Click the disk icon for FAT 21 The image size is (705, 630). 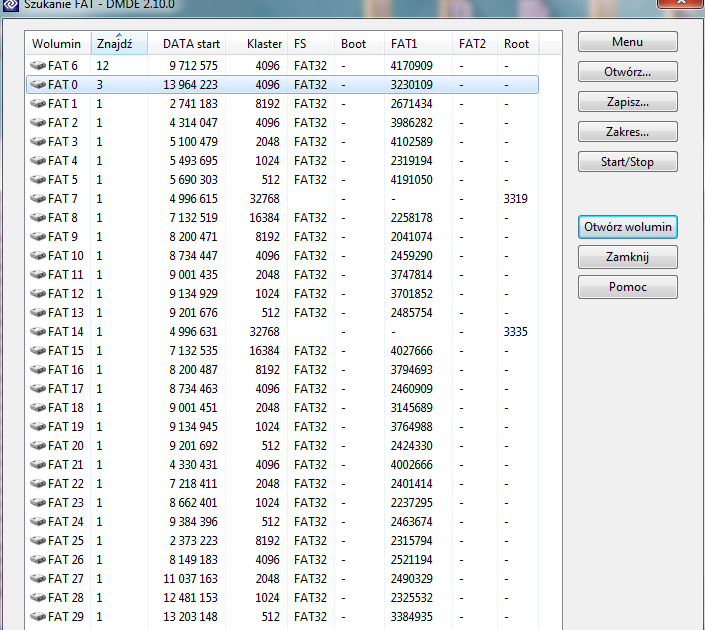coord(38,465)
